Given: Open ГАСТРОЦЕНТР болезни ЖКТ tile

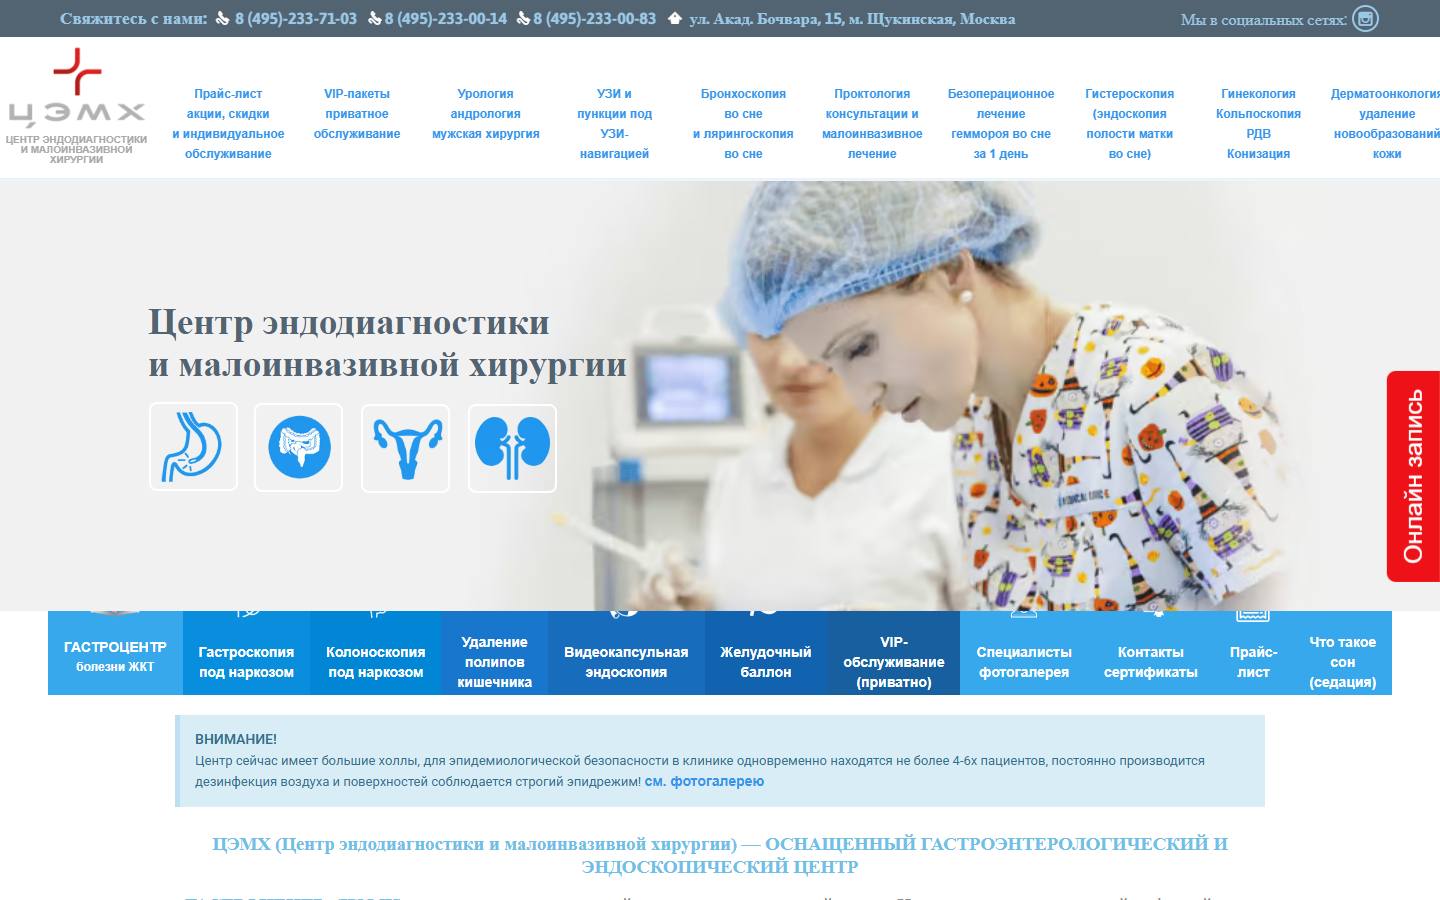Looking at the screenshot, I should click(x=115, y=653).
